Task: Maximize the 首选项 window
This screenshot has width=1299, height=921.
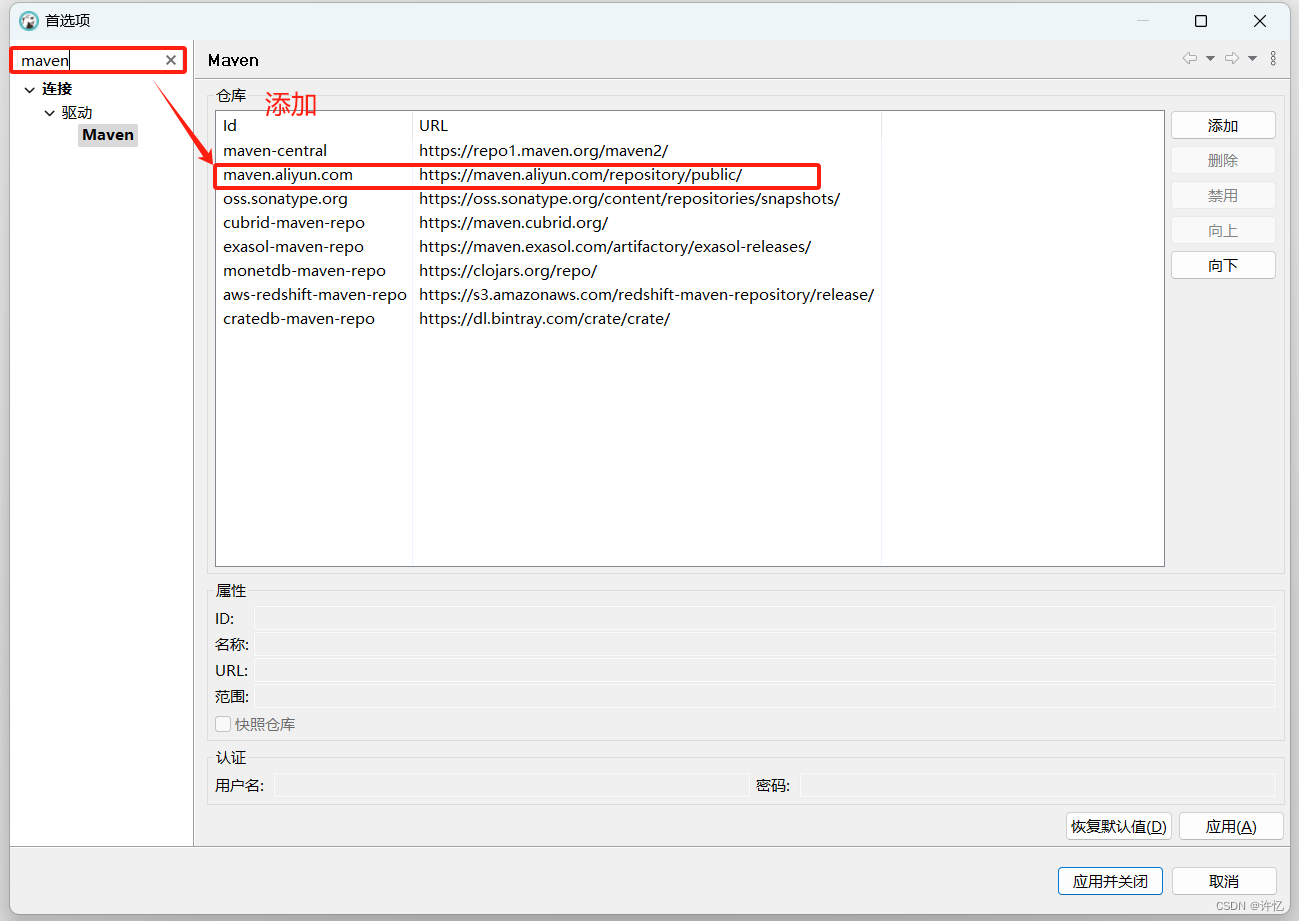Action: (1201, 21)
